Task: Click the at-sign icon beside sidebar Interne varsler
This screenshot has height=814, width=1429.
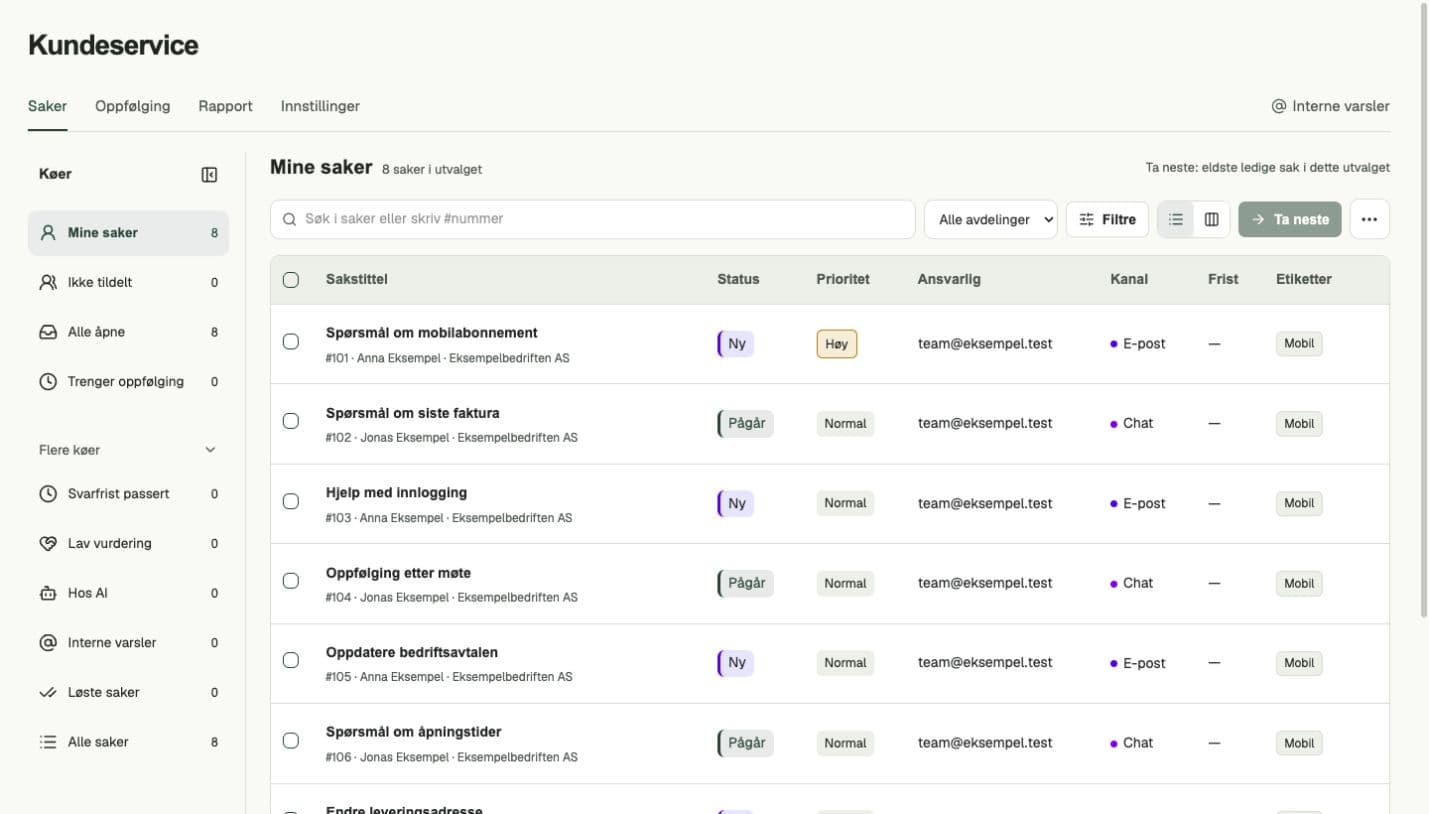Action: [48, 643]
